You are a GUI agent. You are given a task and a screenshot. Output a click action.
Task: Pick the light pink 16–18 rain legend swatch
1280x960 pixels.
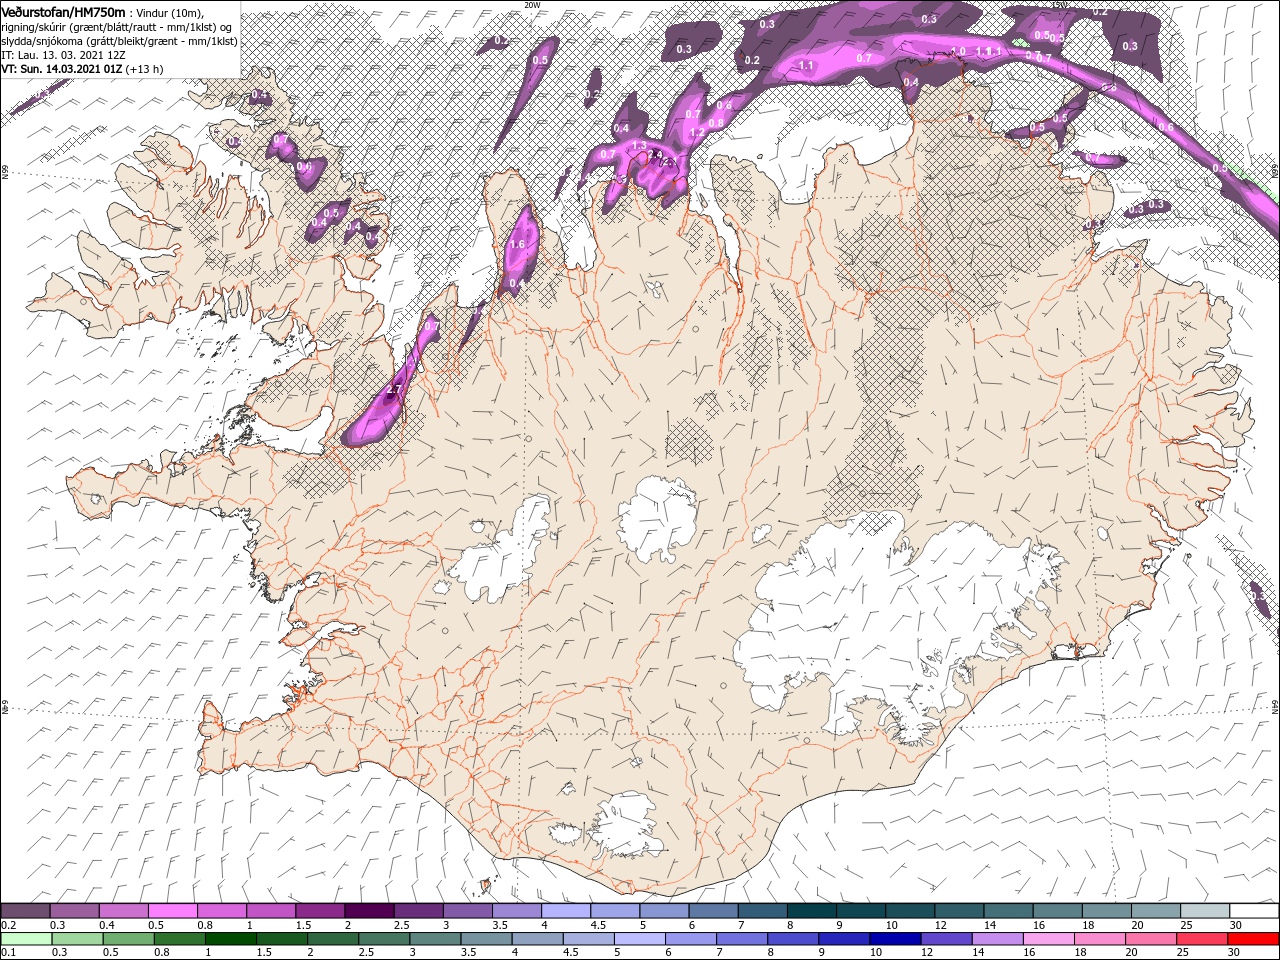tap(1048, 938)
